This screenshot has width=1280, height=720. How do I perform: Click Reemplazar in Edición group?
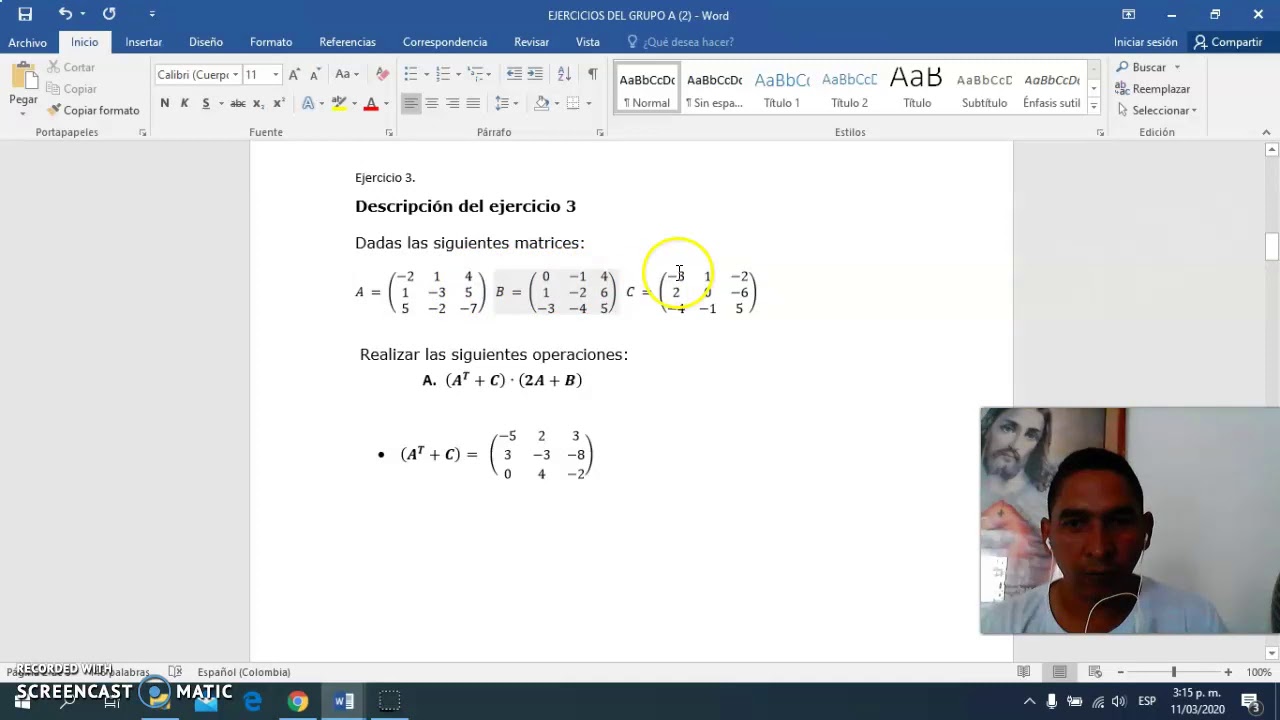(x=1153, y=89)
